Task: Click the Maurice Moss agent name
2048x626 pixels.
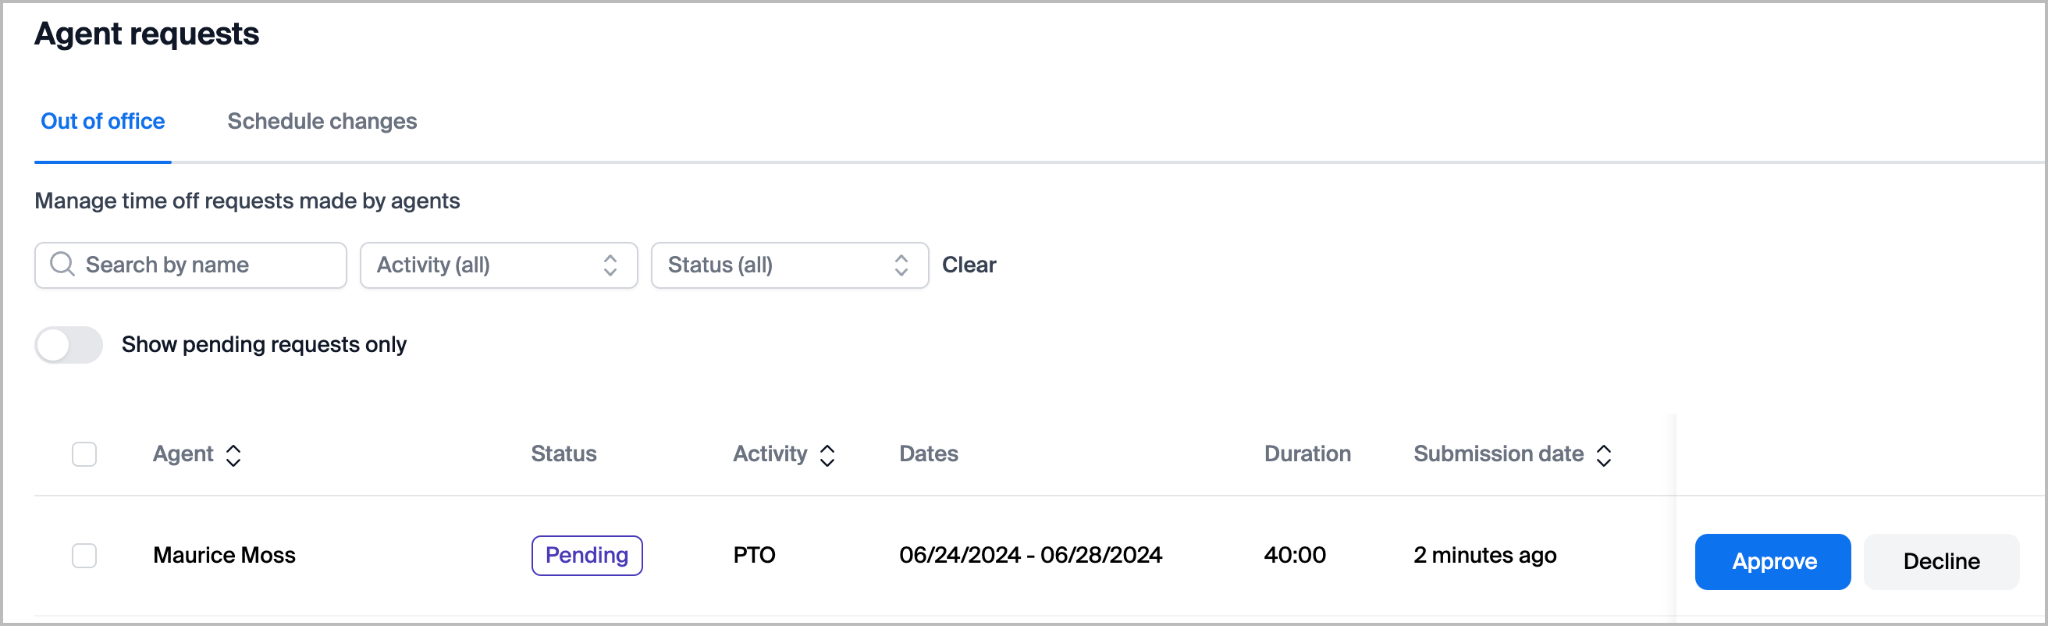Action: [x=224, y=555]
